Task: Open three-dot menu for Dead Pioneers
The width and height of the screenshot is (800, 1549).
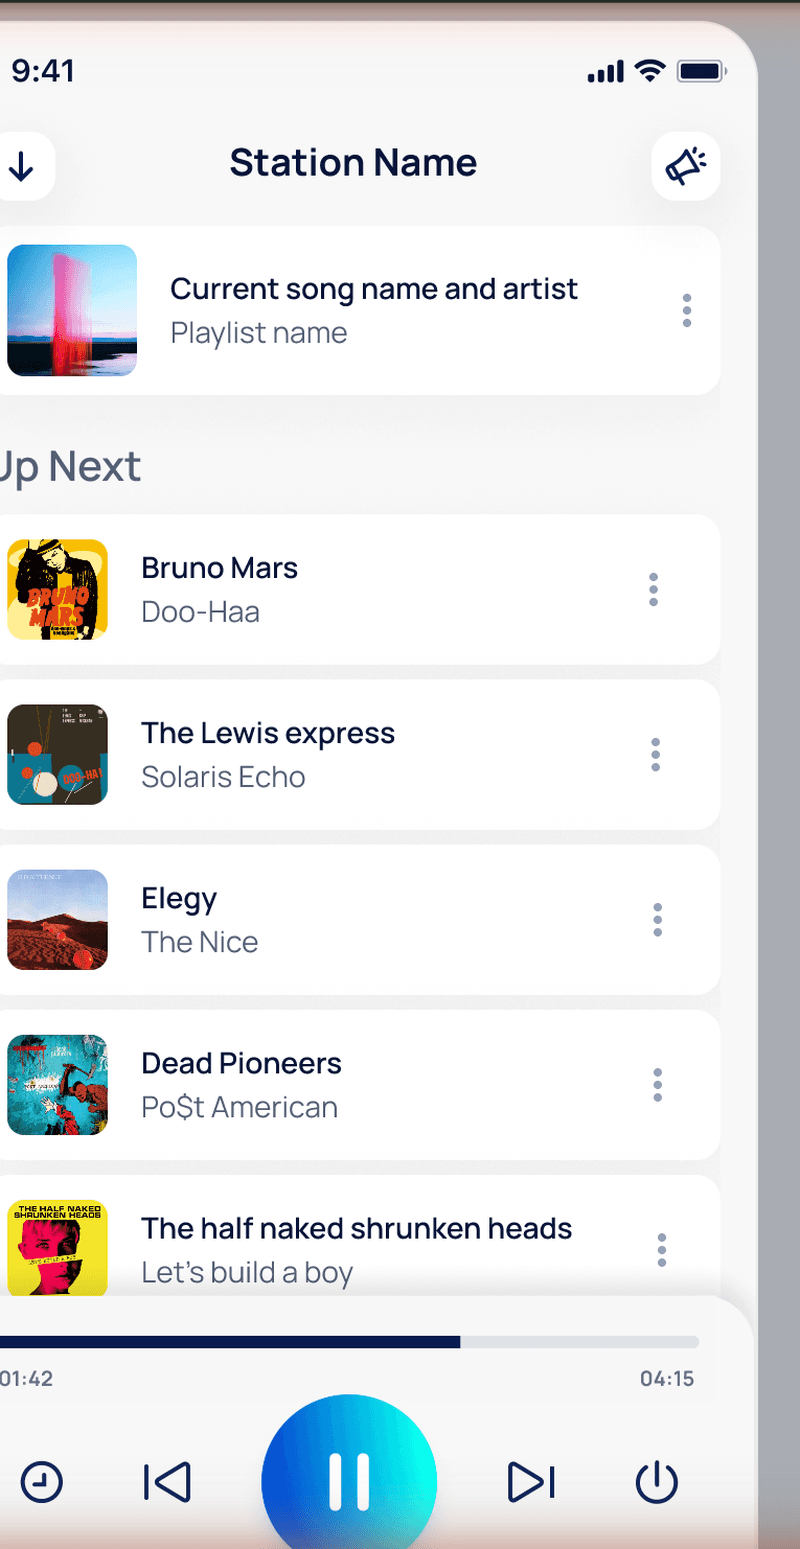Action: (658, 1085)
